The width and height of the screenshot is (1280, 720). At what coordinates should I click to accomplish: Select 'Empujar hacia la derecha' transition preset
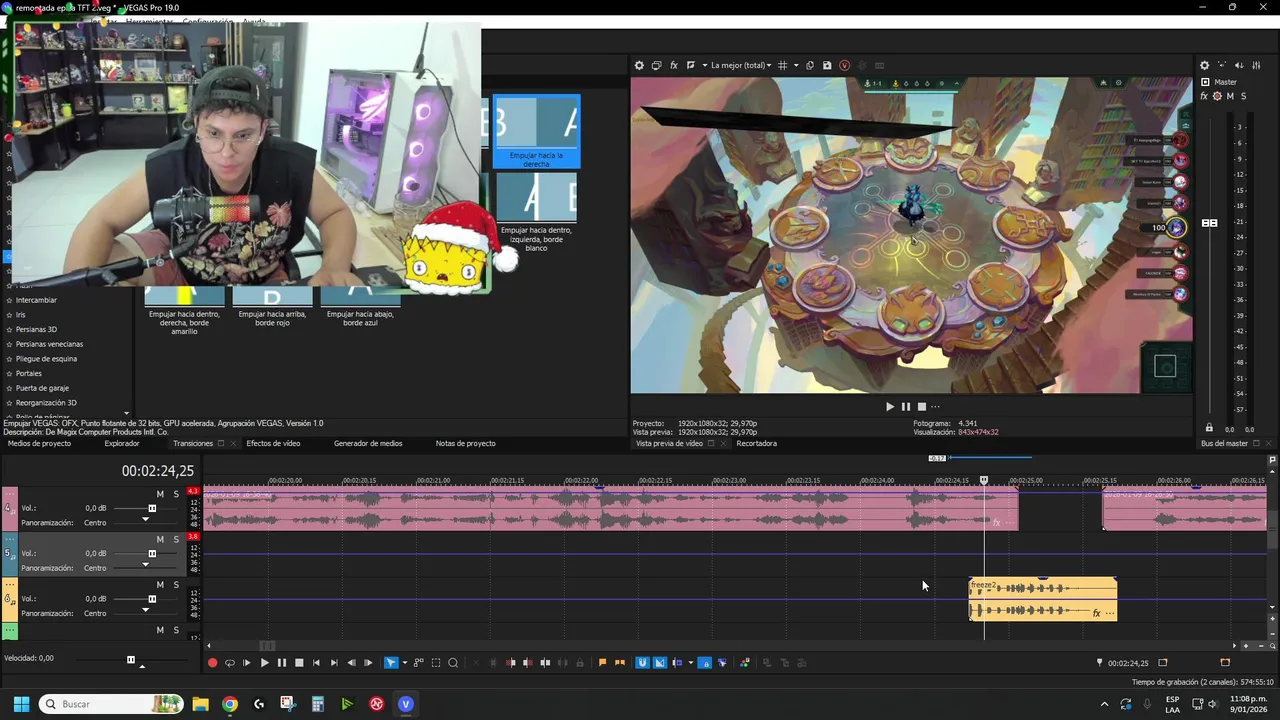point(536,131)
